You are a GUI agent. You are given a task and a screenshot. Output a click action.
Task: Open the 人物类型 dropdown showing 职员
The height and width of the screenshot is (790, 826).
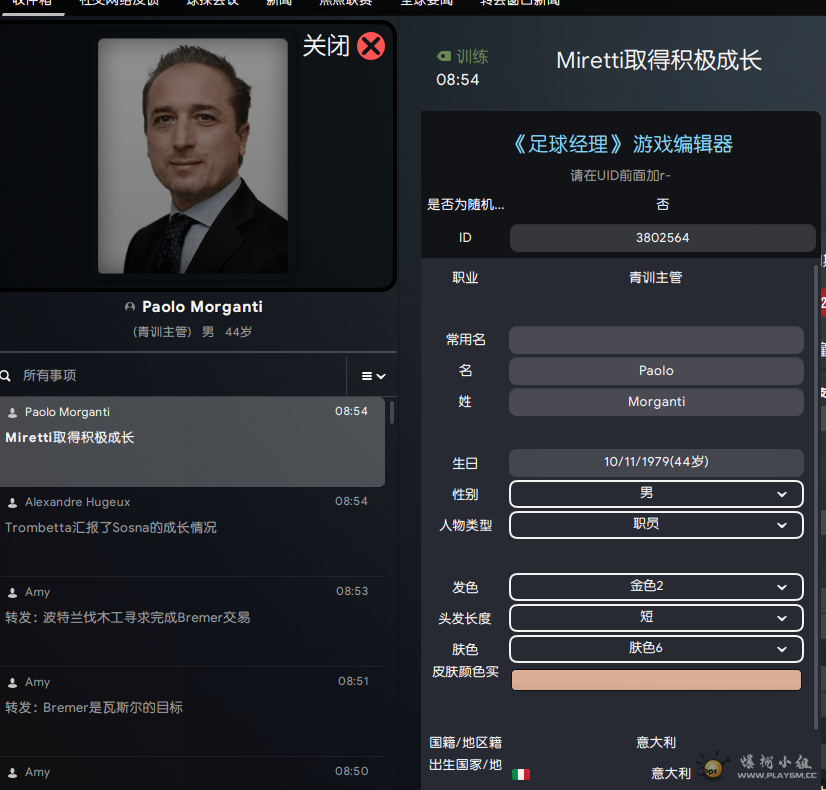point(656,525)
